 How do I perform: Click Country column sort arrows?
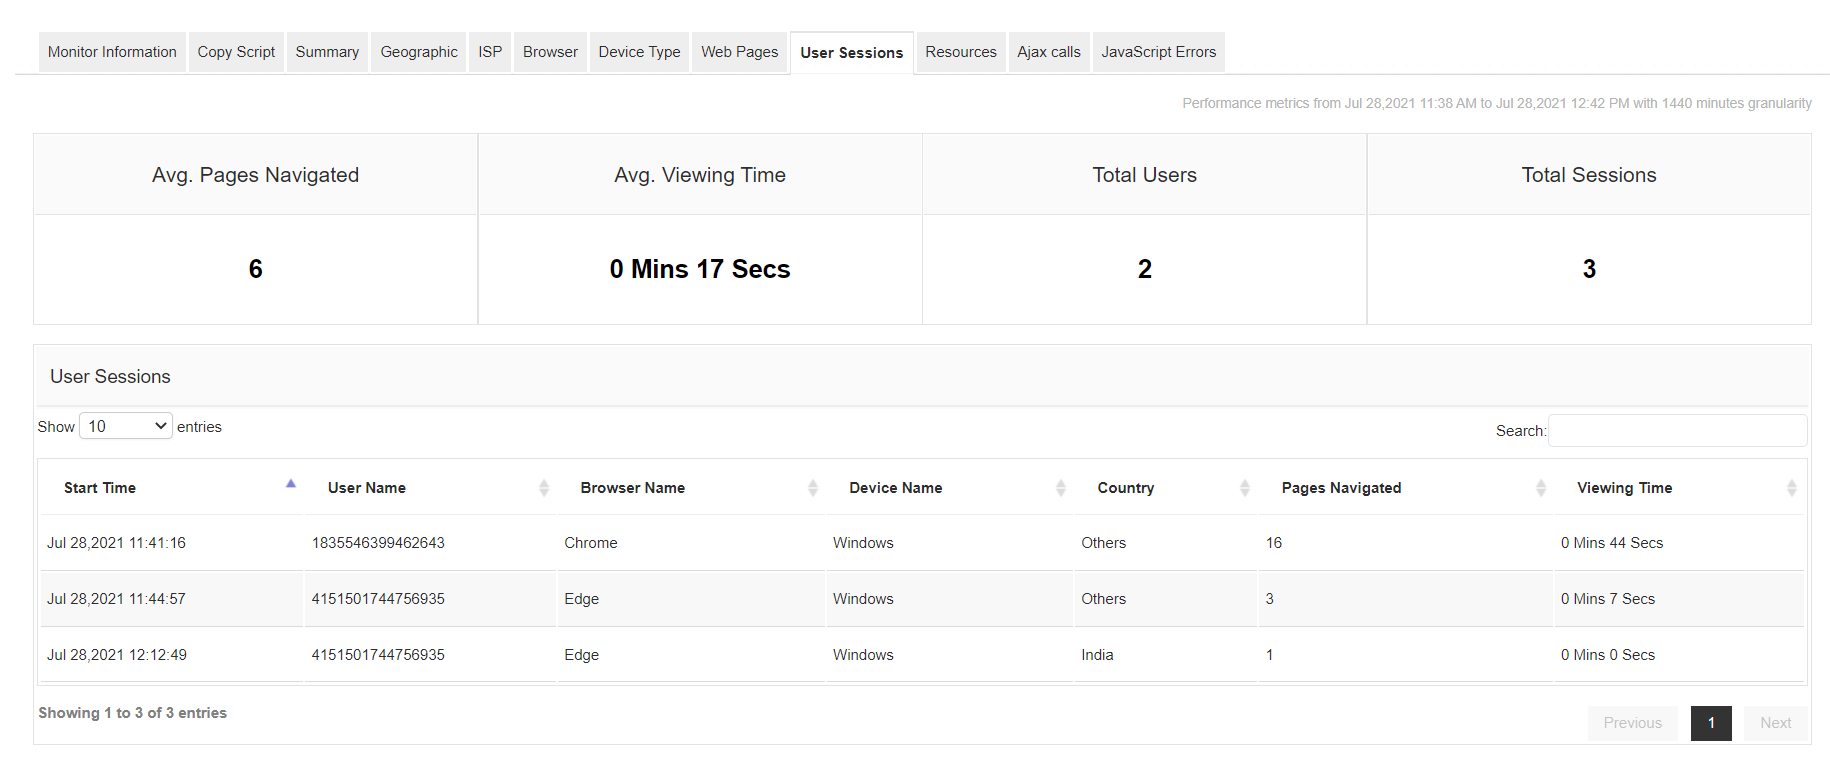[1245, 488]
